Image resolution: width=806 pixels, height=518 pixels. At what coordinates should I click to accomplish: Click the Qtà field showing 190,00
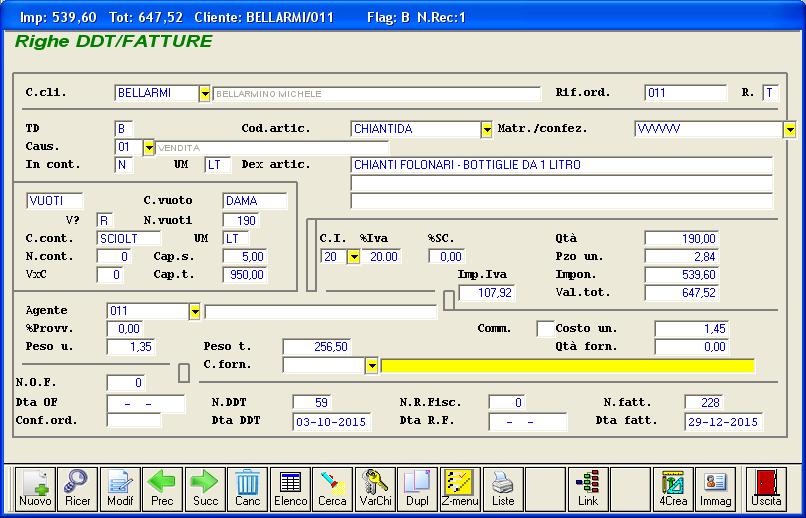pyautogui.click(x=681, y=239)
